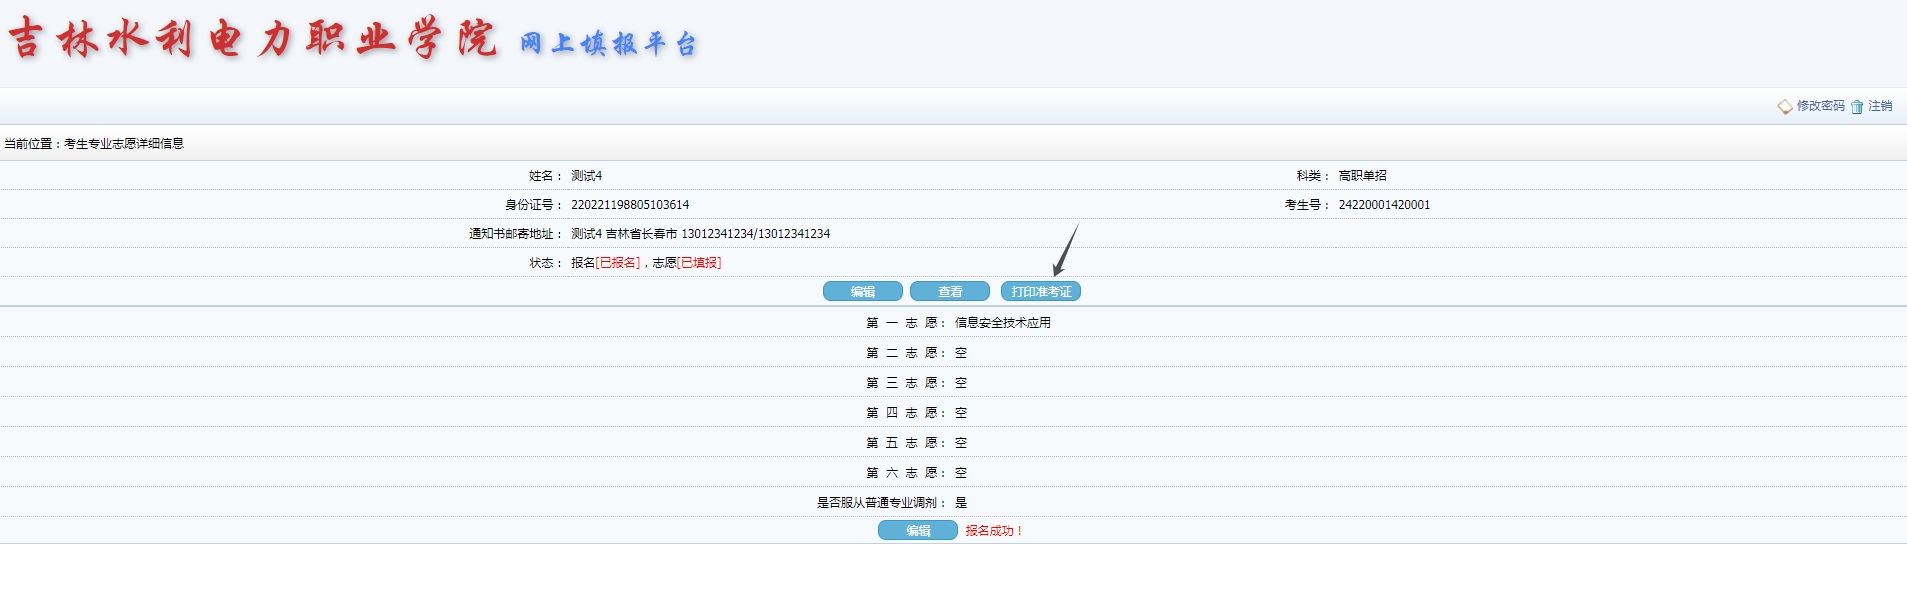1907x590 pixels.
Task: Log out using the 注销 link
Action: 1880,106
